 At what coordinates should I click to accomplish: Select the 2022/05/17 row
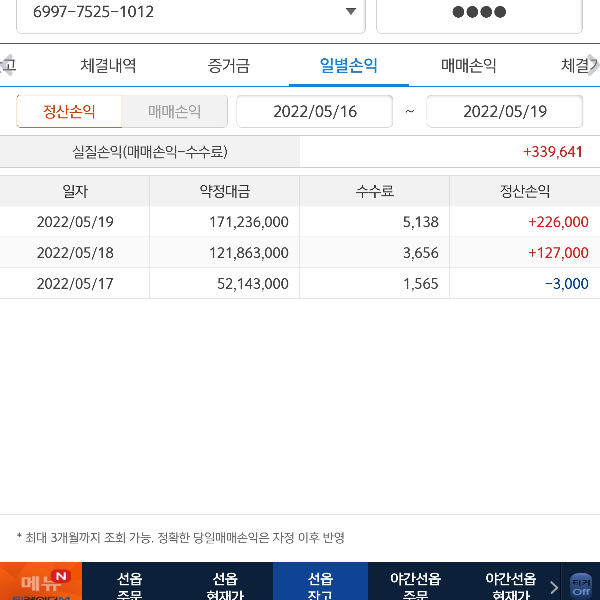(300, 283)
